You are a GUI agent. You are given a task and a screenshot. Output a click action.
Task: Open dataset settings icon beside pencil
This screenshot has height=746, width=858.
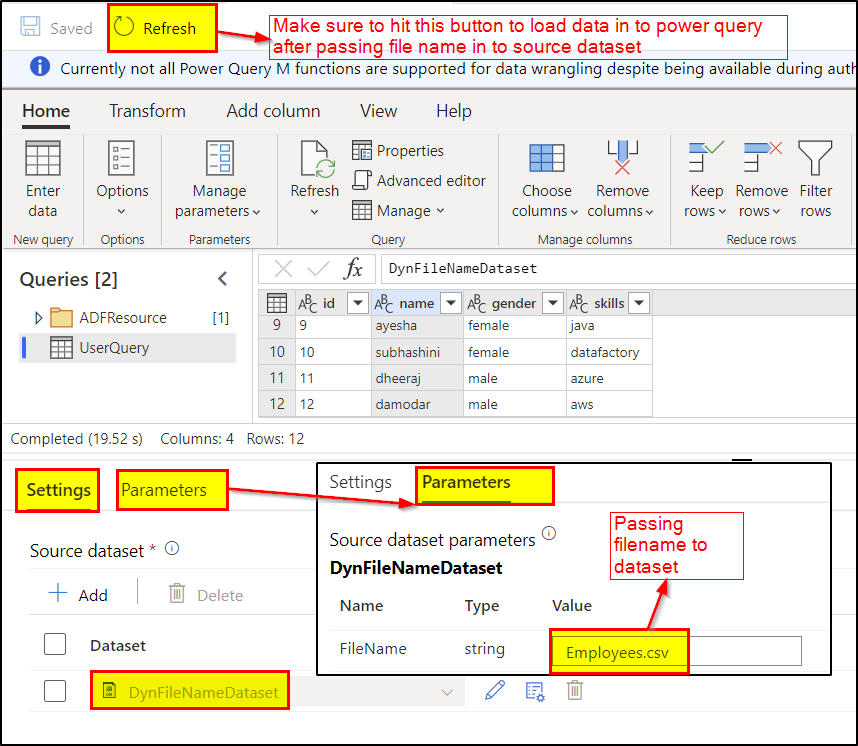[535, 691]
